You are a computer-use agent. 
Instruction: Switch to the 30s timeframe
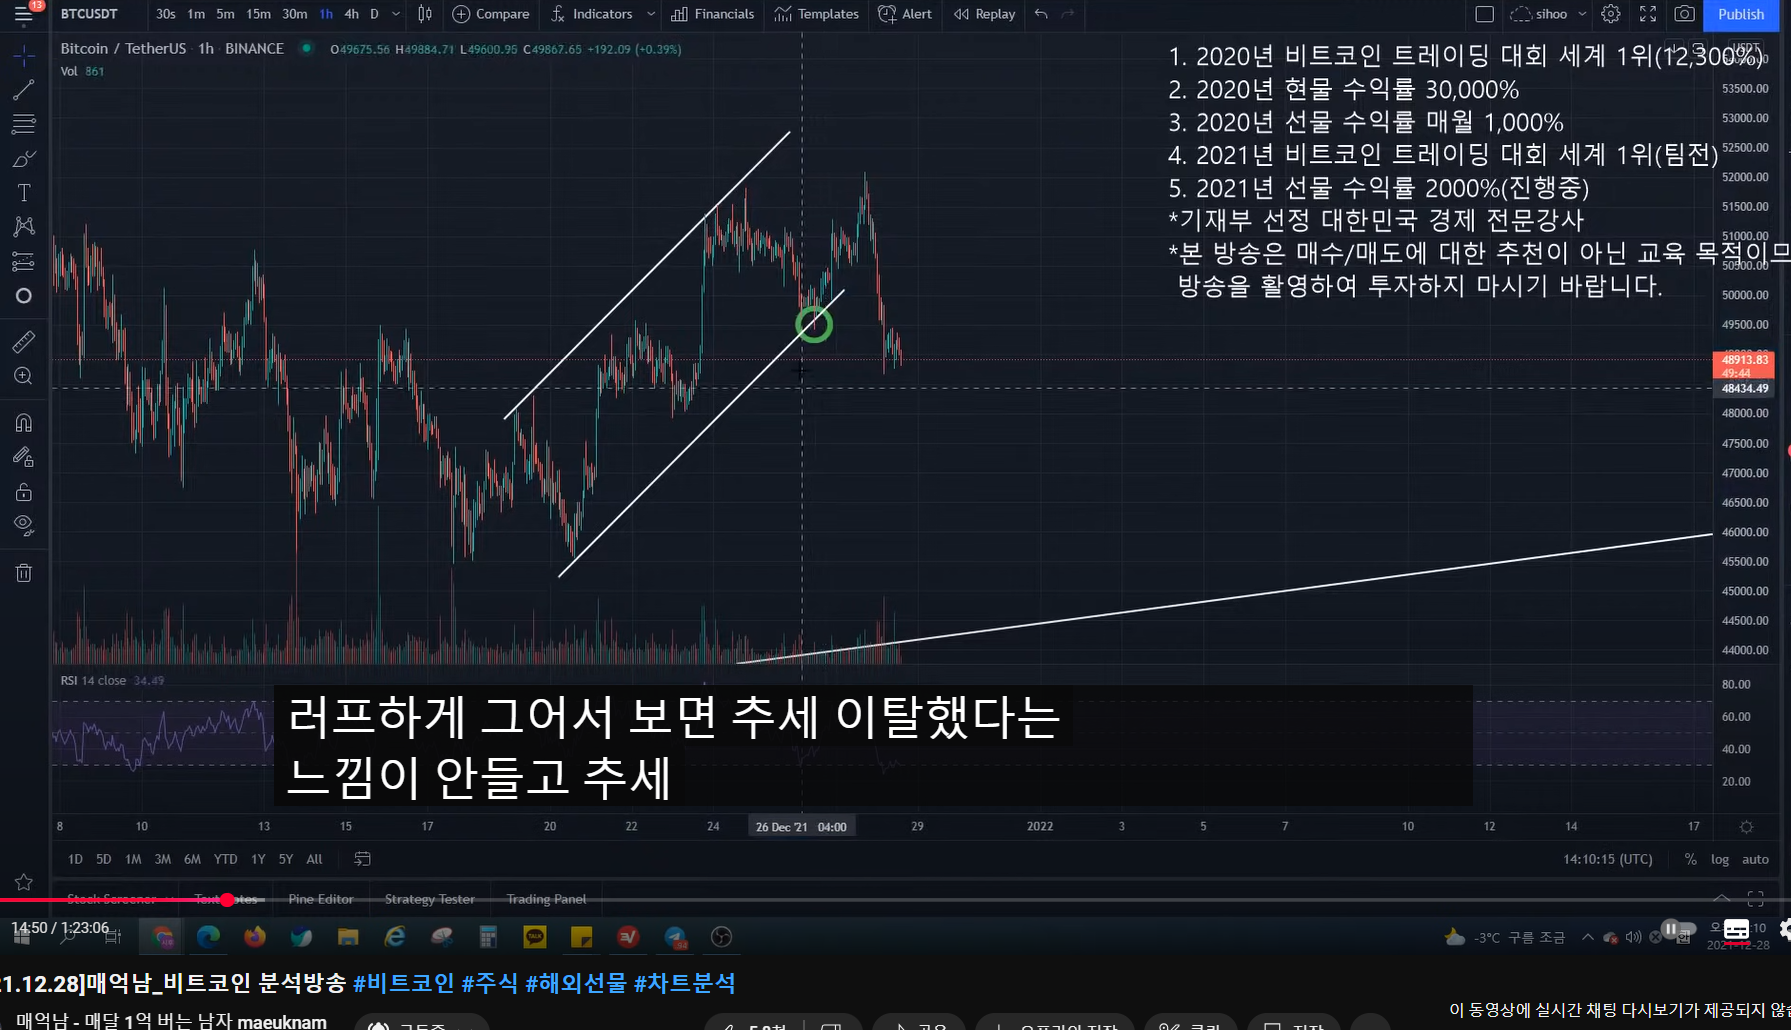(166, 14)
